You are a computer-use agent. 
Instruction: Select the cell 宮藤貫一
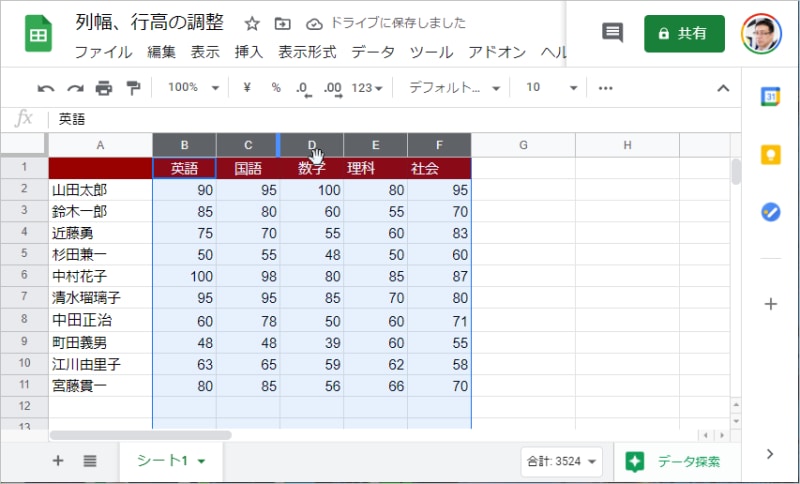(x=101, y=386)
